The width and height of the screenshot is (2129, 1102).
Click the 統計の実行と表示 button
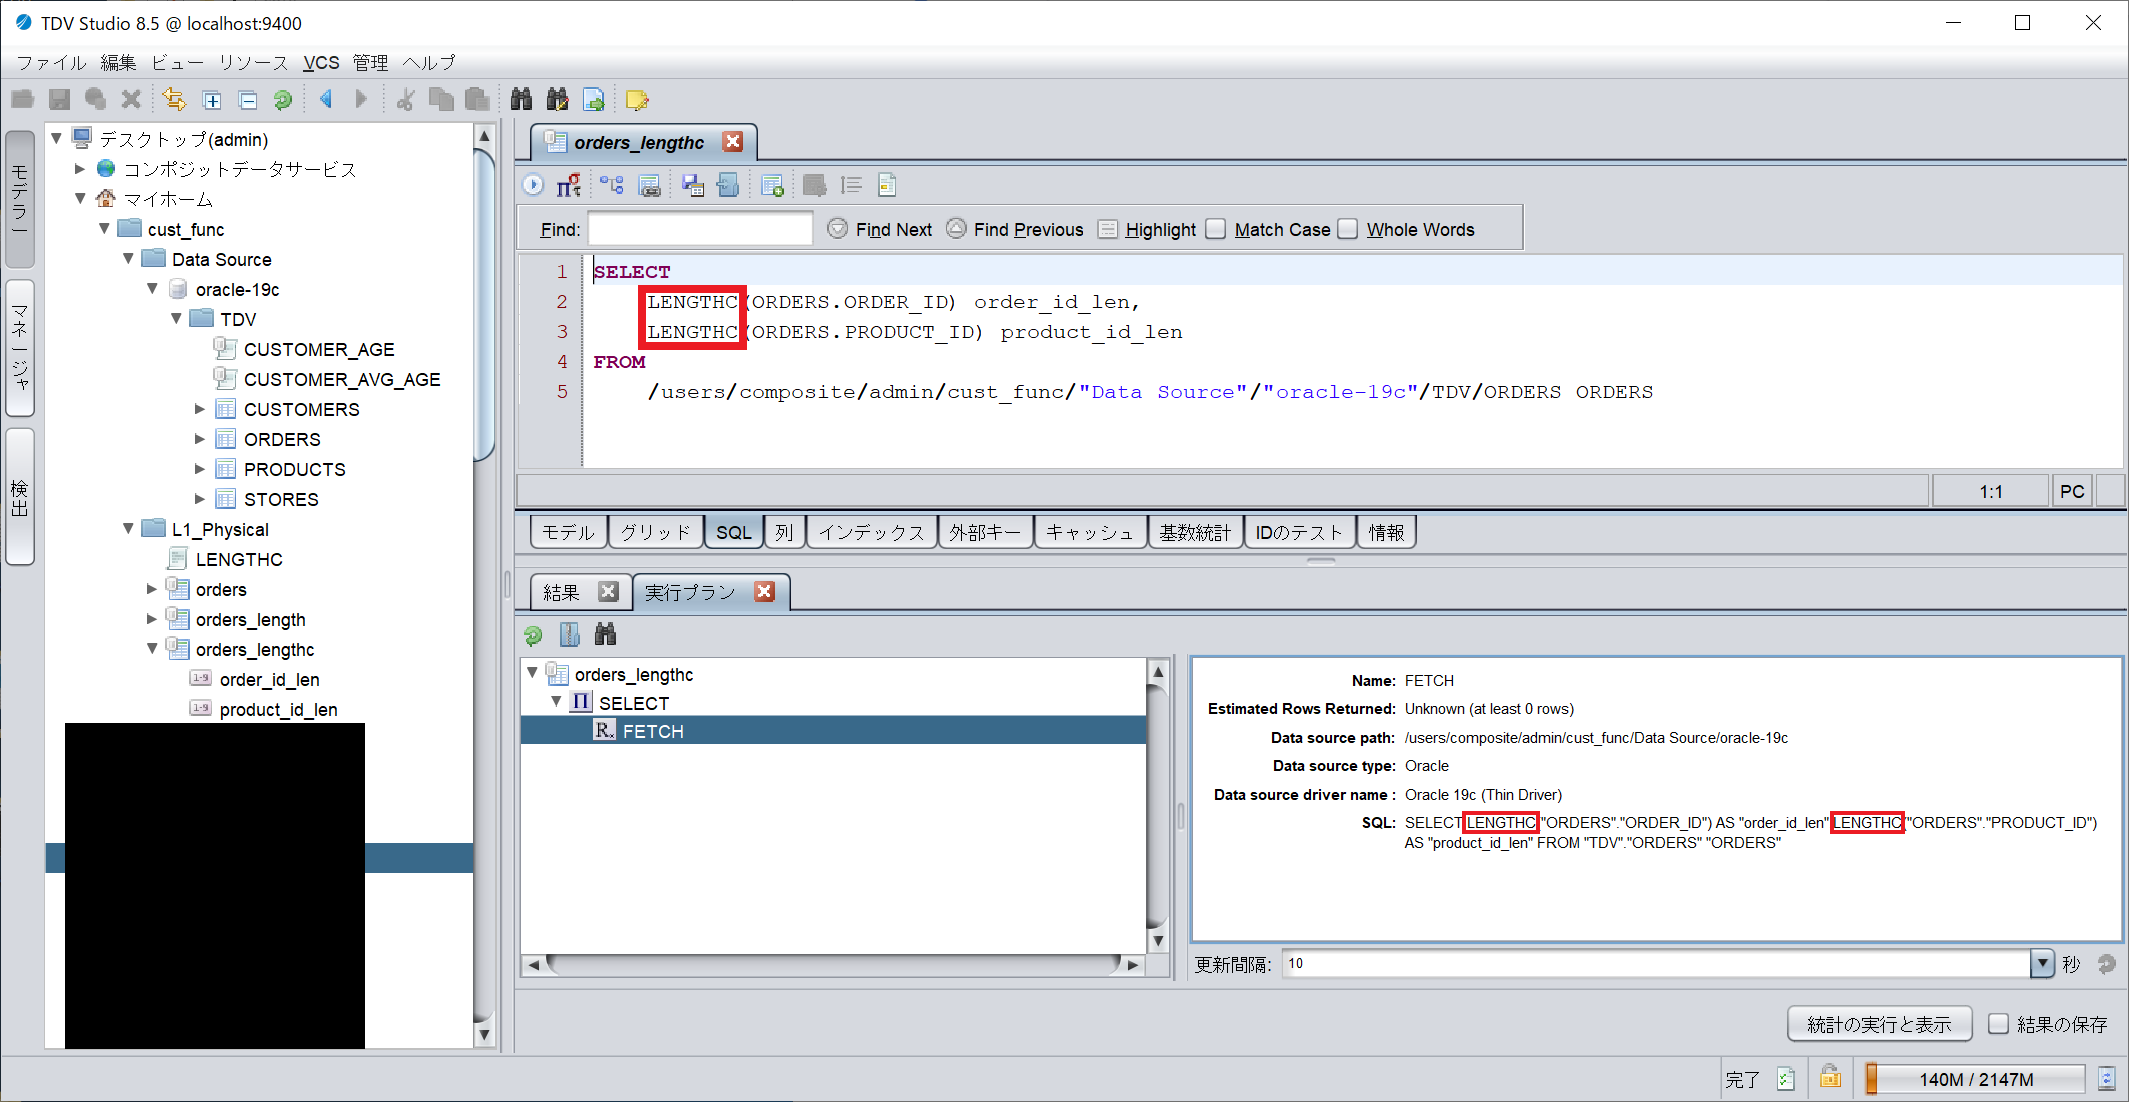(1879, 1024)
